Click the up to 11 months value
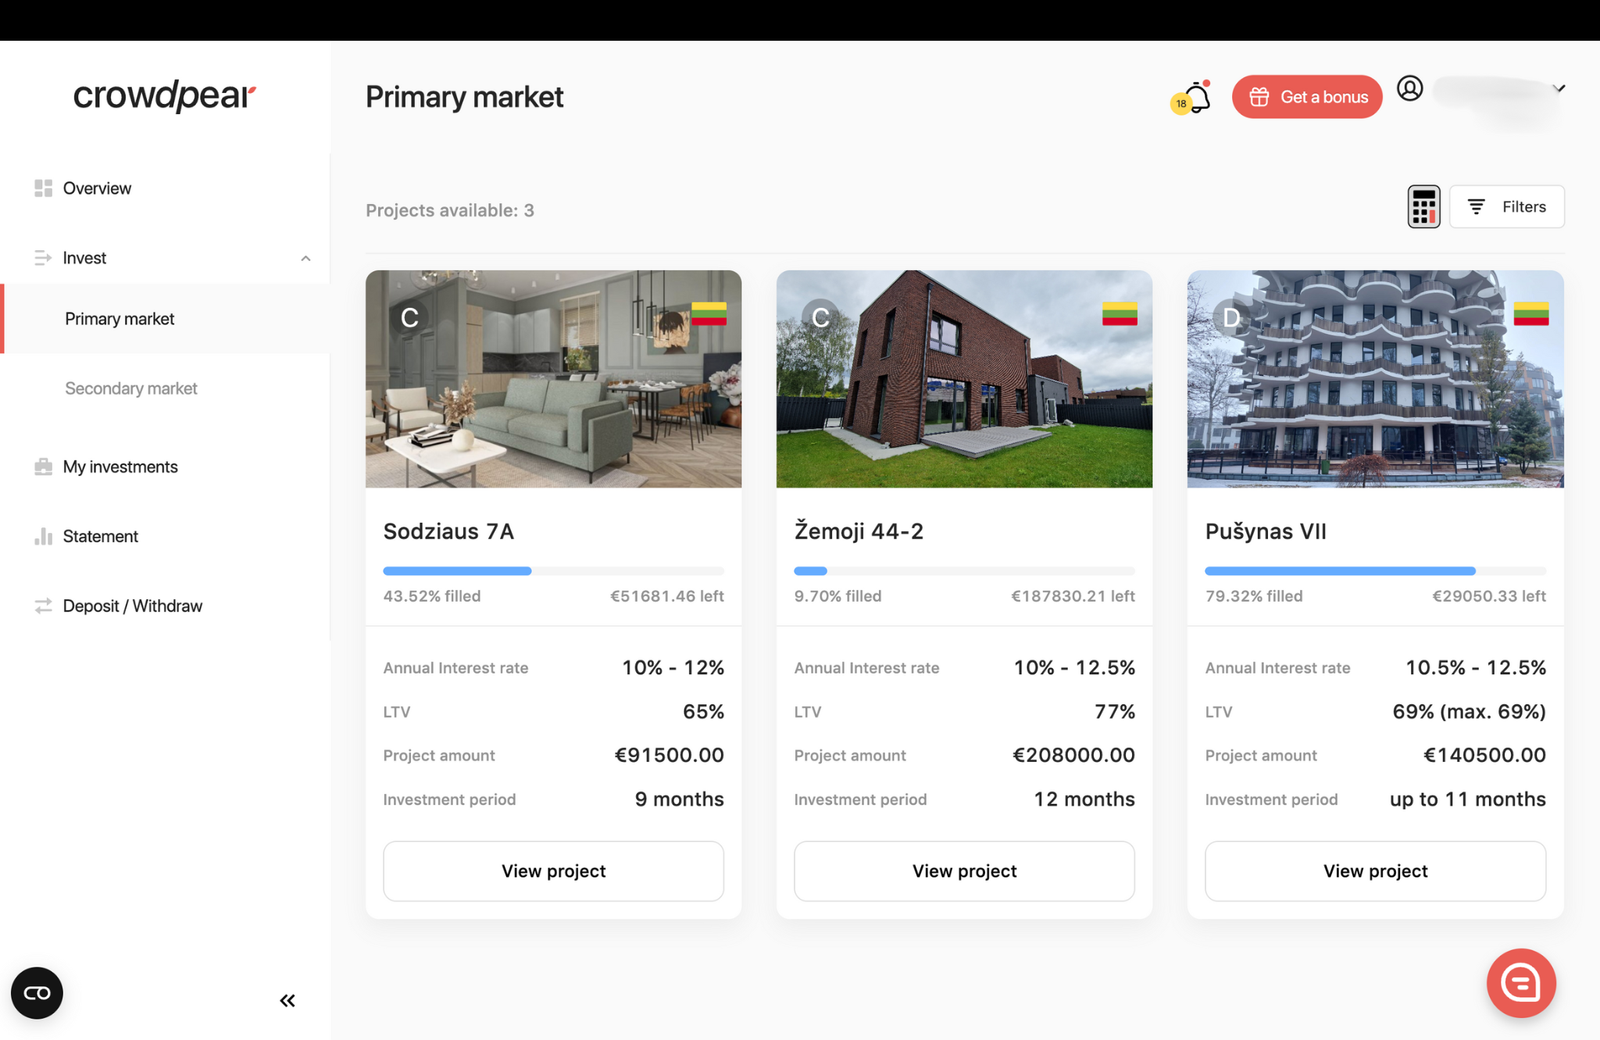 click(1468, 799)
